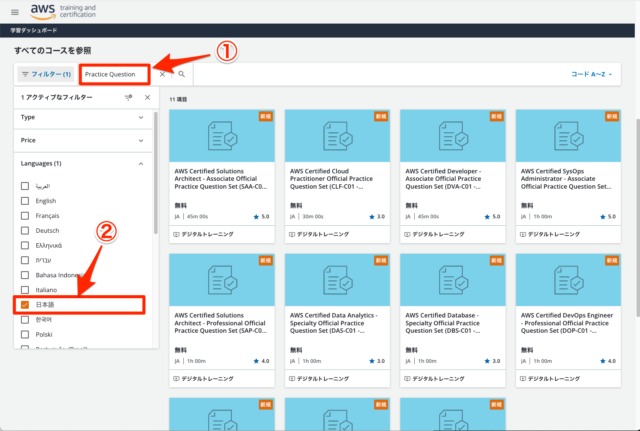Click DevOps Engineer Professional (DOP-C01) title
This screenshot has width=640, height=431.
click(x=567, y=323)
